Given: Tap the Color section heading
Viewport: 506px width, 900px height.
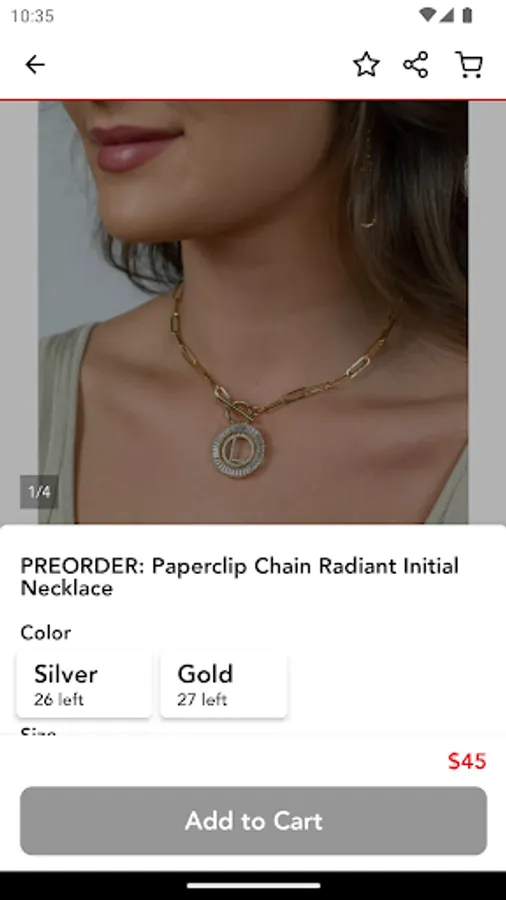Looking at the screenshot, I should [46, 633].
